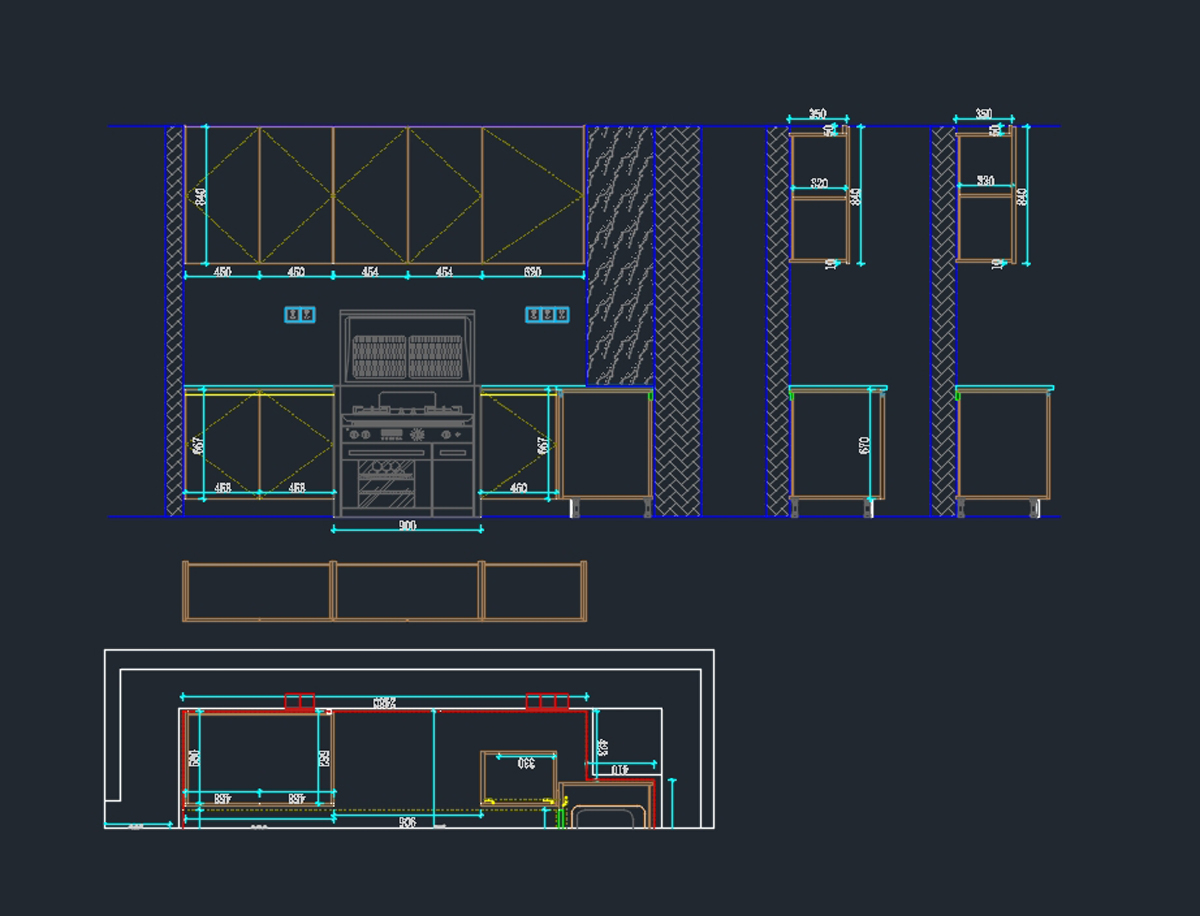
Task: Select the widest upper cabinet door panel
Action: coord(533,195)
